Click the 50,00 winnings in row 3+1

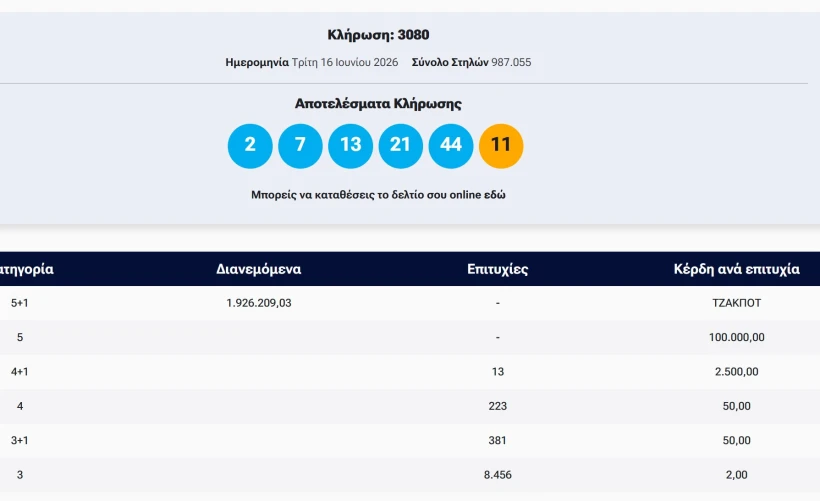736,440
